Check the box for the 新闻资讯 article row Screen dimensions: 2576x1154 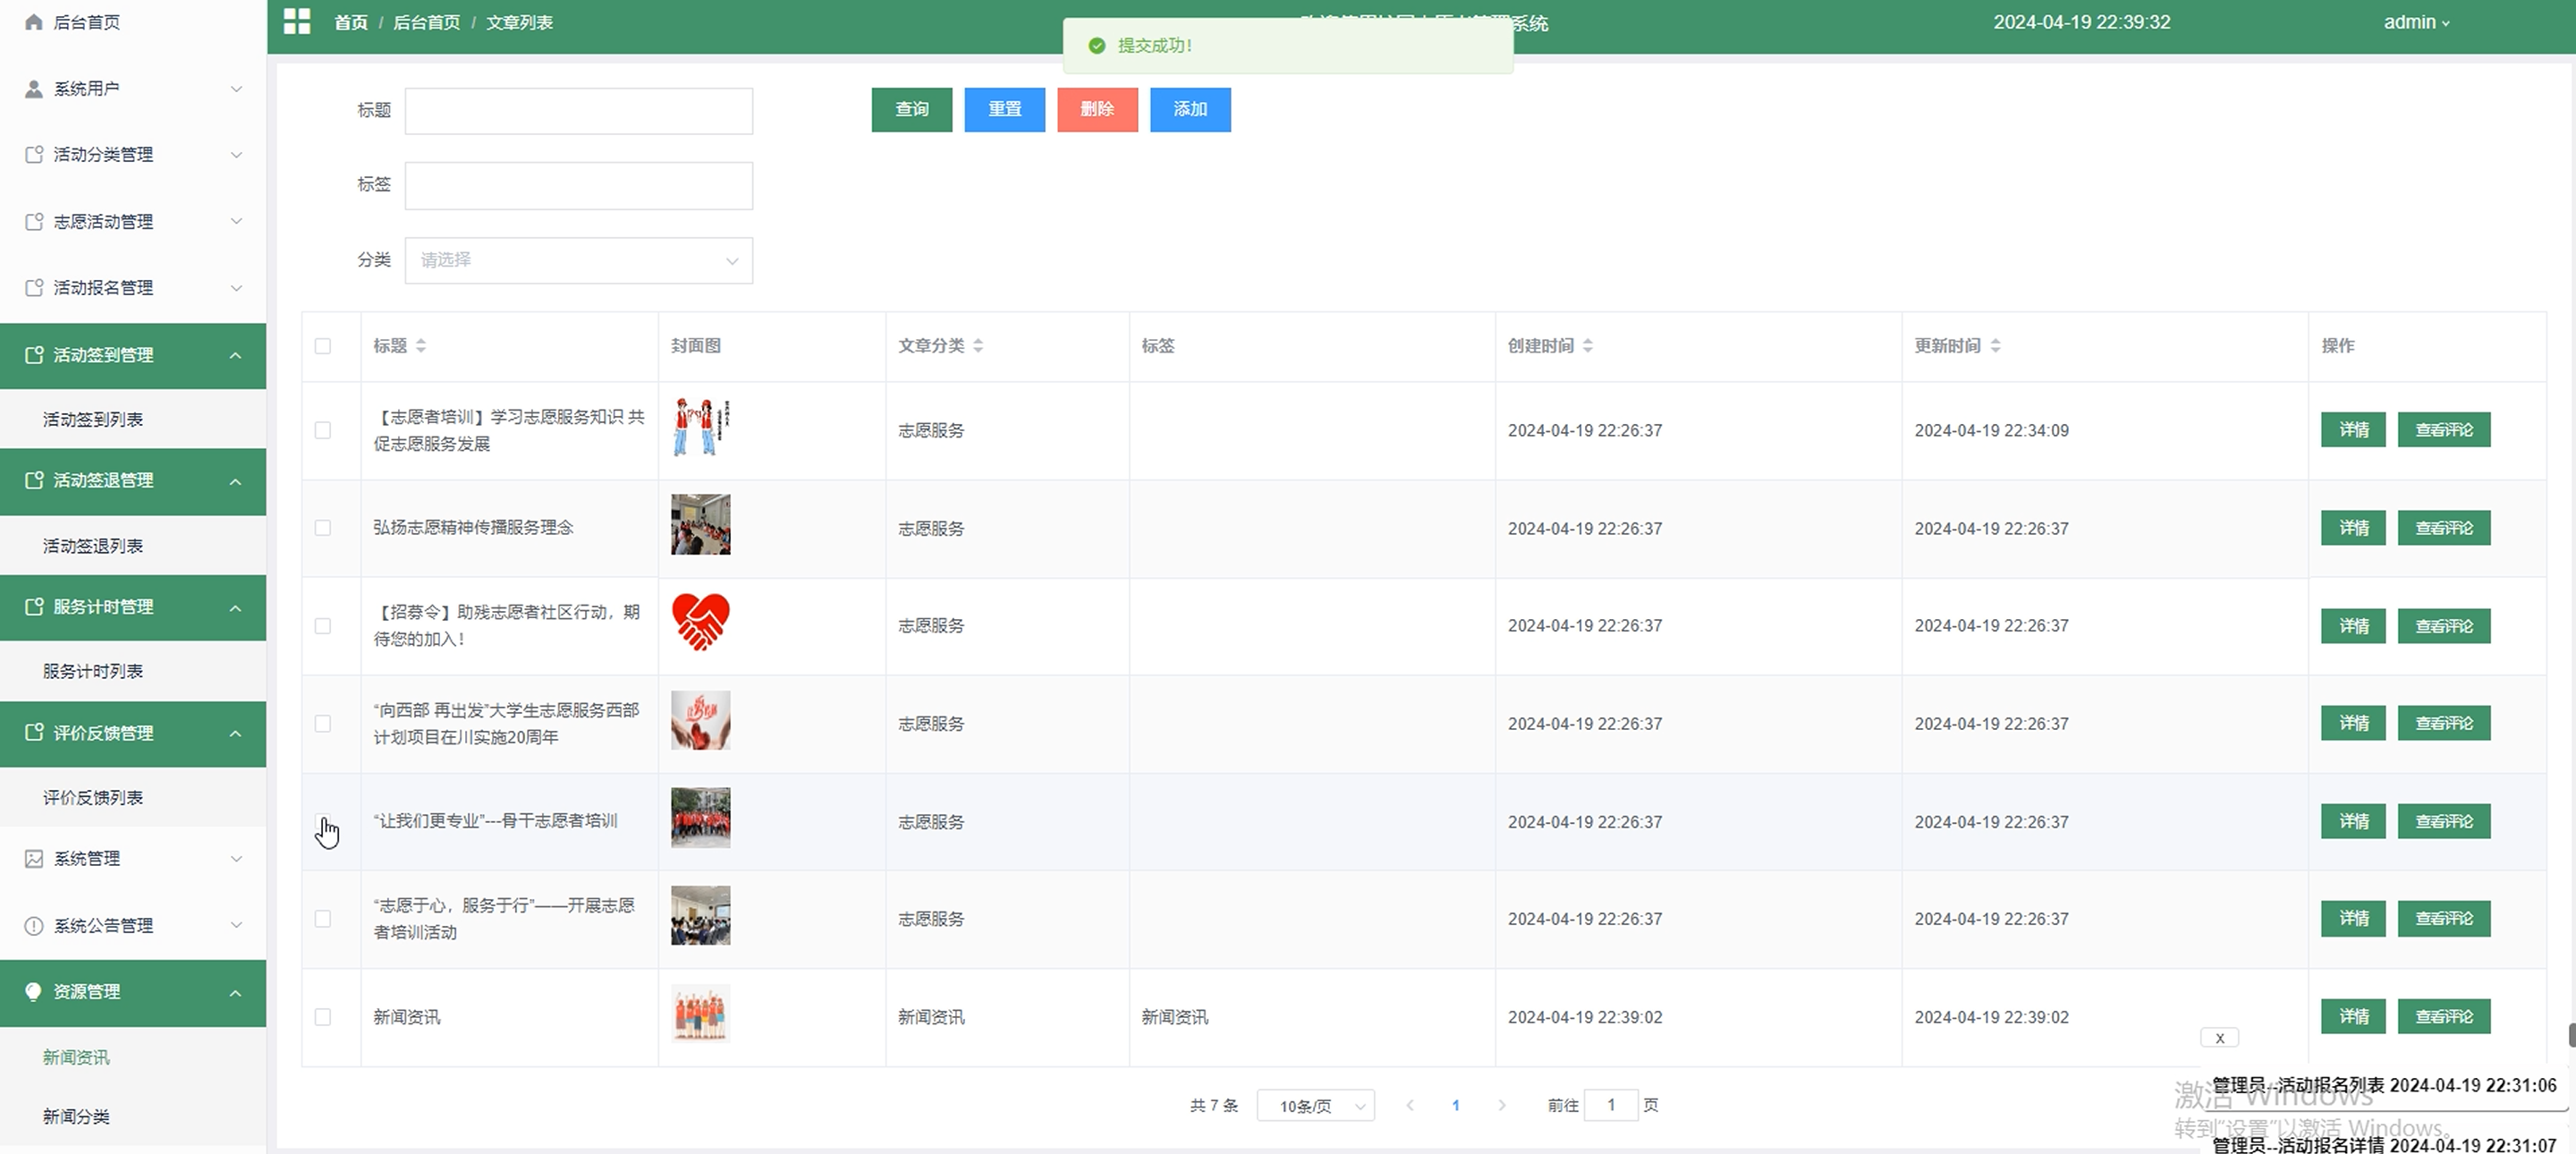click(322, 1017)
